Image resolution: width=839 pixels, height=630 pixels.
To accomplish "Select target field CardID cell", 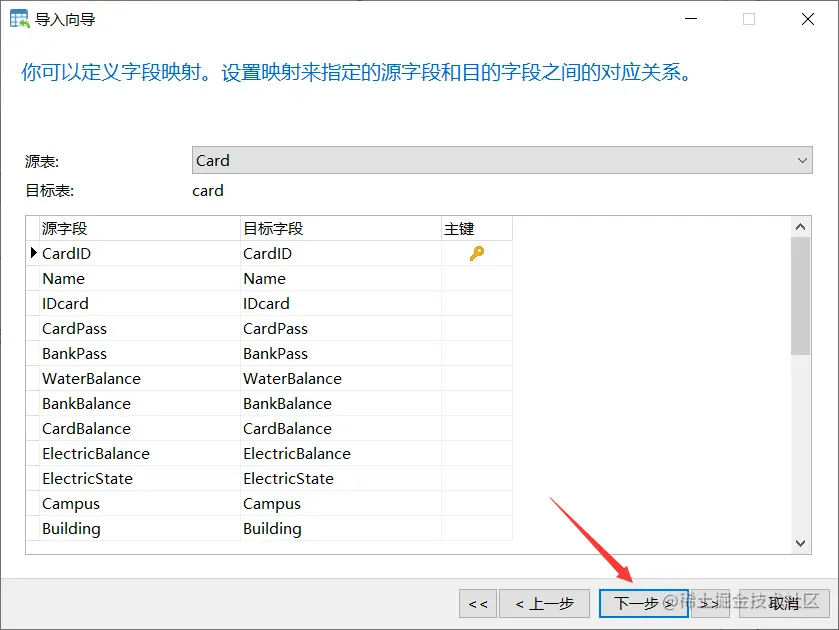I will pyautogui.click(x=341, y=253).
